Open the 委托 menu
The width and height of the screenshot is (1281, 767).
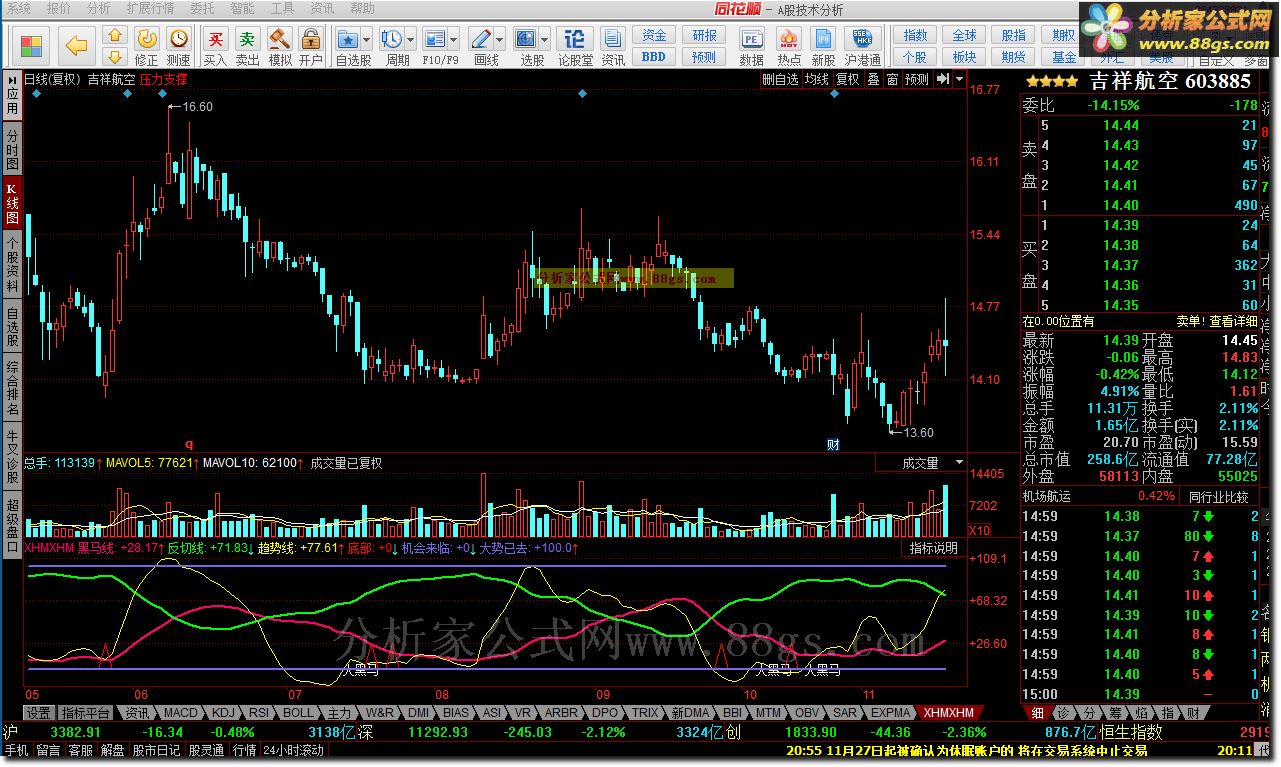[202, 8]
